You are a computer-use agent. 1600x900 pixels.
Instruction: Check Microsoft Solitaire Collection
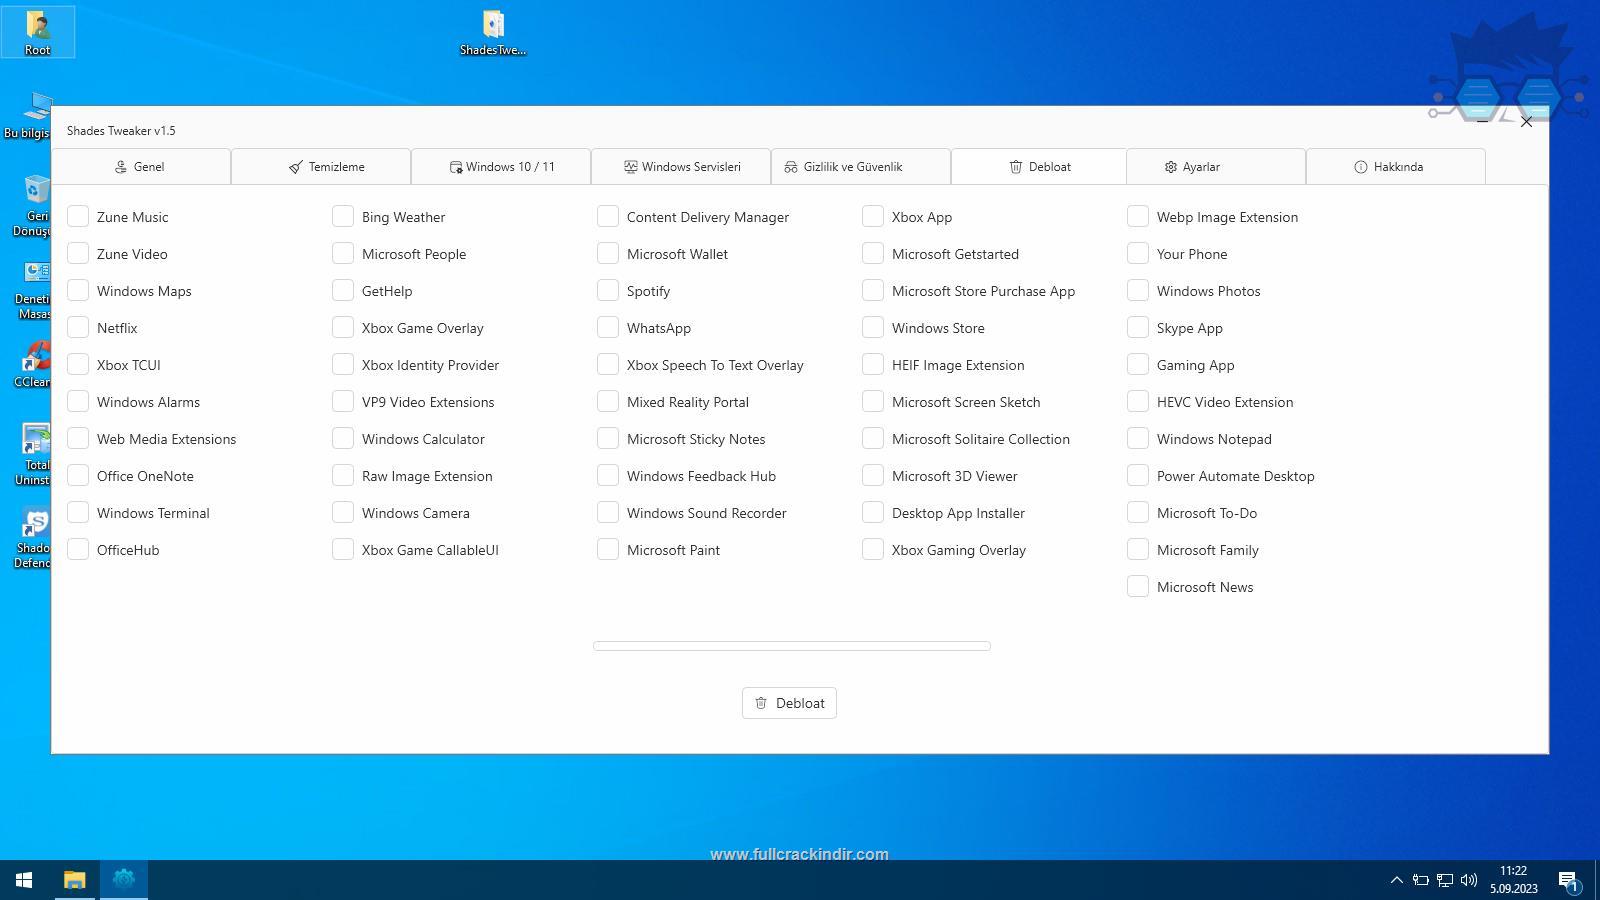click(x=873, y=438)
